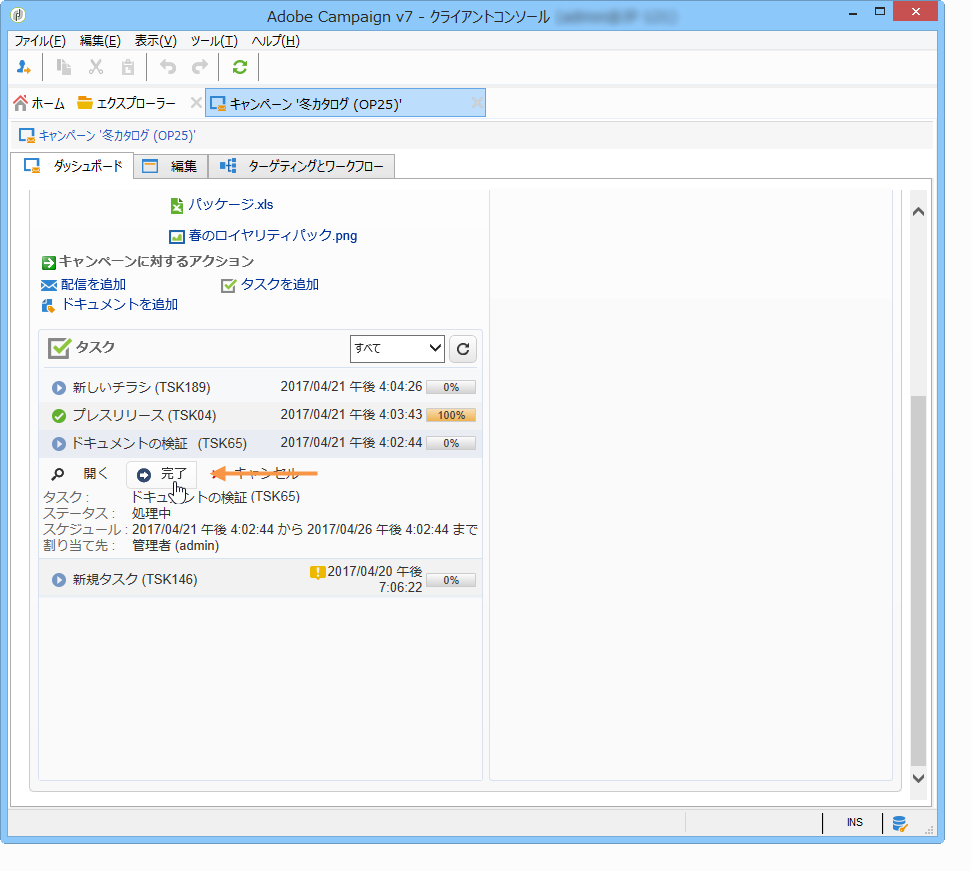971x871 pixels.
Task: Click the ドキュメントを追加 link
Action: tap(120, 304)
